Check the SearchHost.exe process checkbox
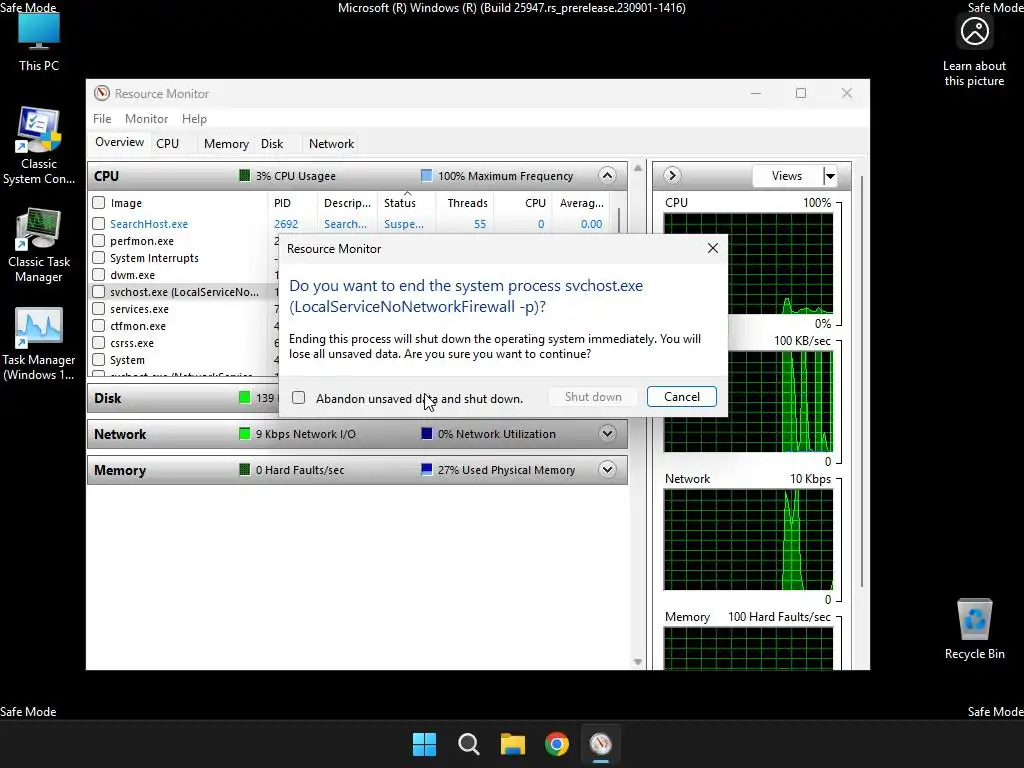This screenshot has height=768, width=1024. [x=99, y=223]
